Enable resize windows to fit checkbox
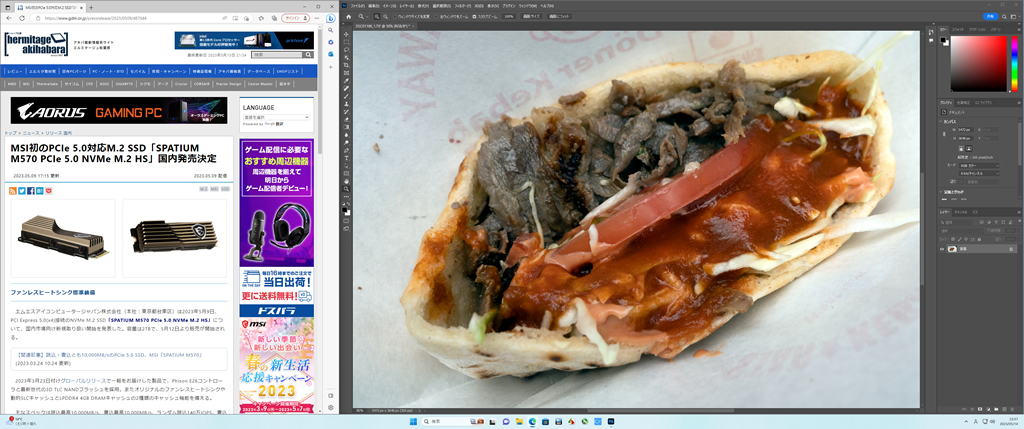Image resolution: width=1024 pixels, height=429 pixels. click(394, 16)
